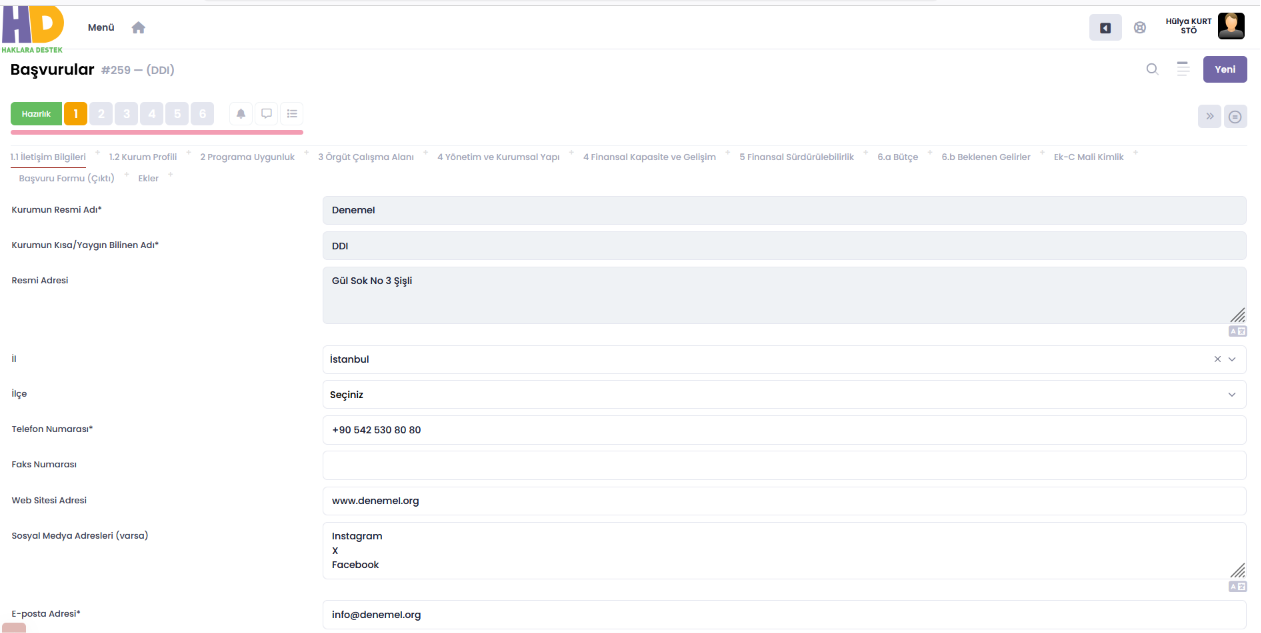Image resolution: width=1261 pixels, height=633 pixels.
Task: Open the İlçe dropdown showing Seçiniz
Action: [x=784, y=395]
